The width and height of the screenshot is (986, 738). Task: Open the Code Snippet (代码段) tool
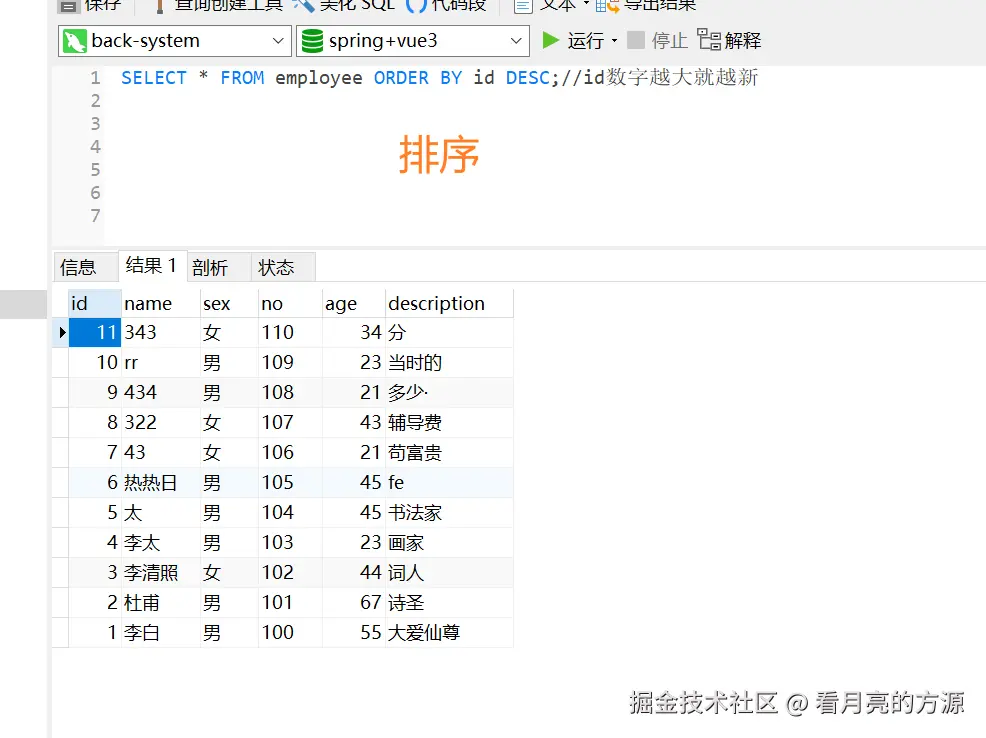pyautogui.click(x=447, y=6)
